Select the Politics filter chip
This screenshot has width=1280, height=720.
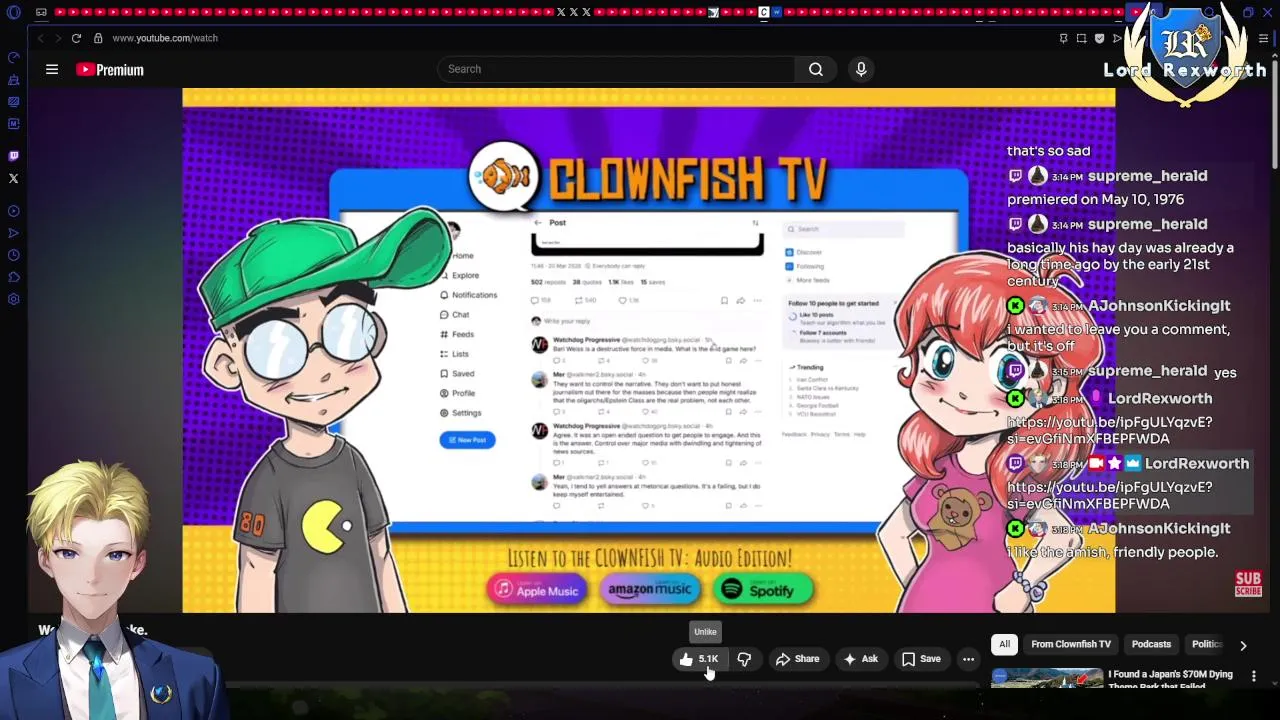(x=1206, y=645)
